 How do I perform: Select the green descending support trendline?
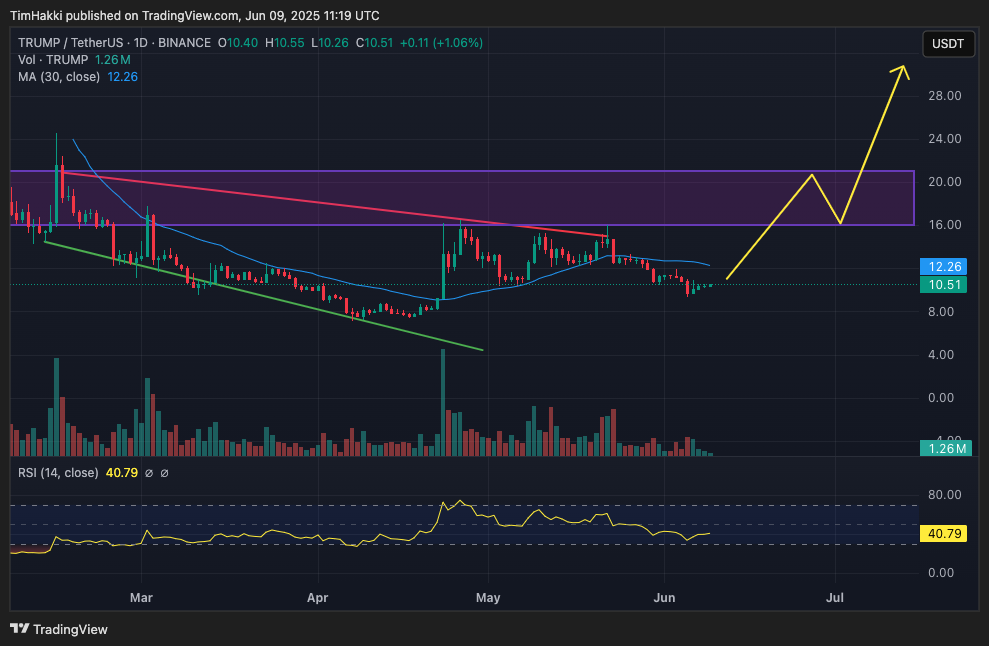[264, 295]
